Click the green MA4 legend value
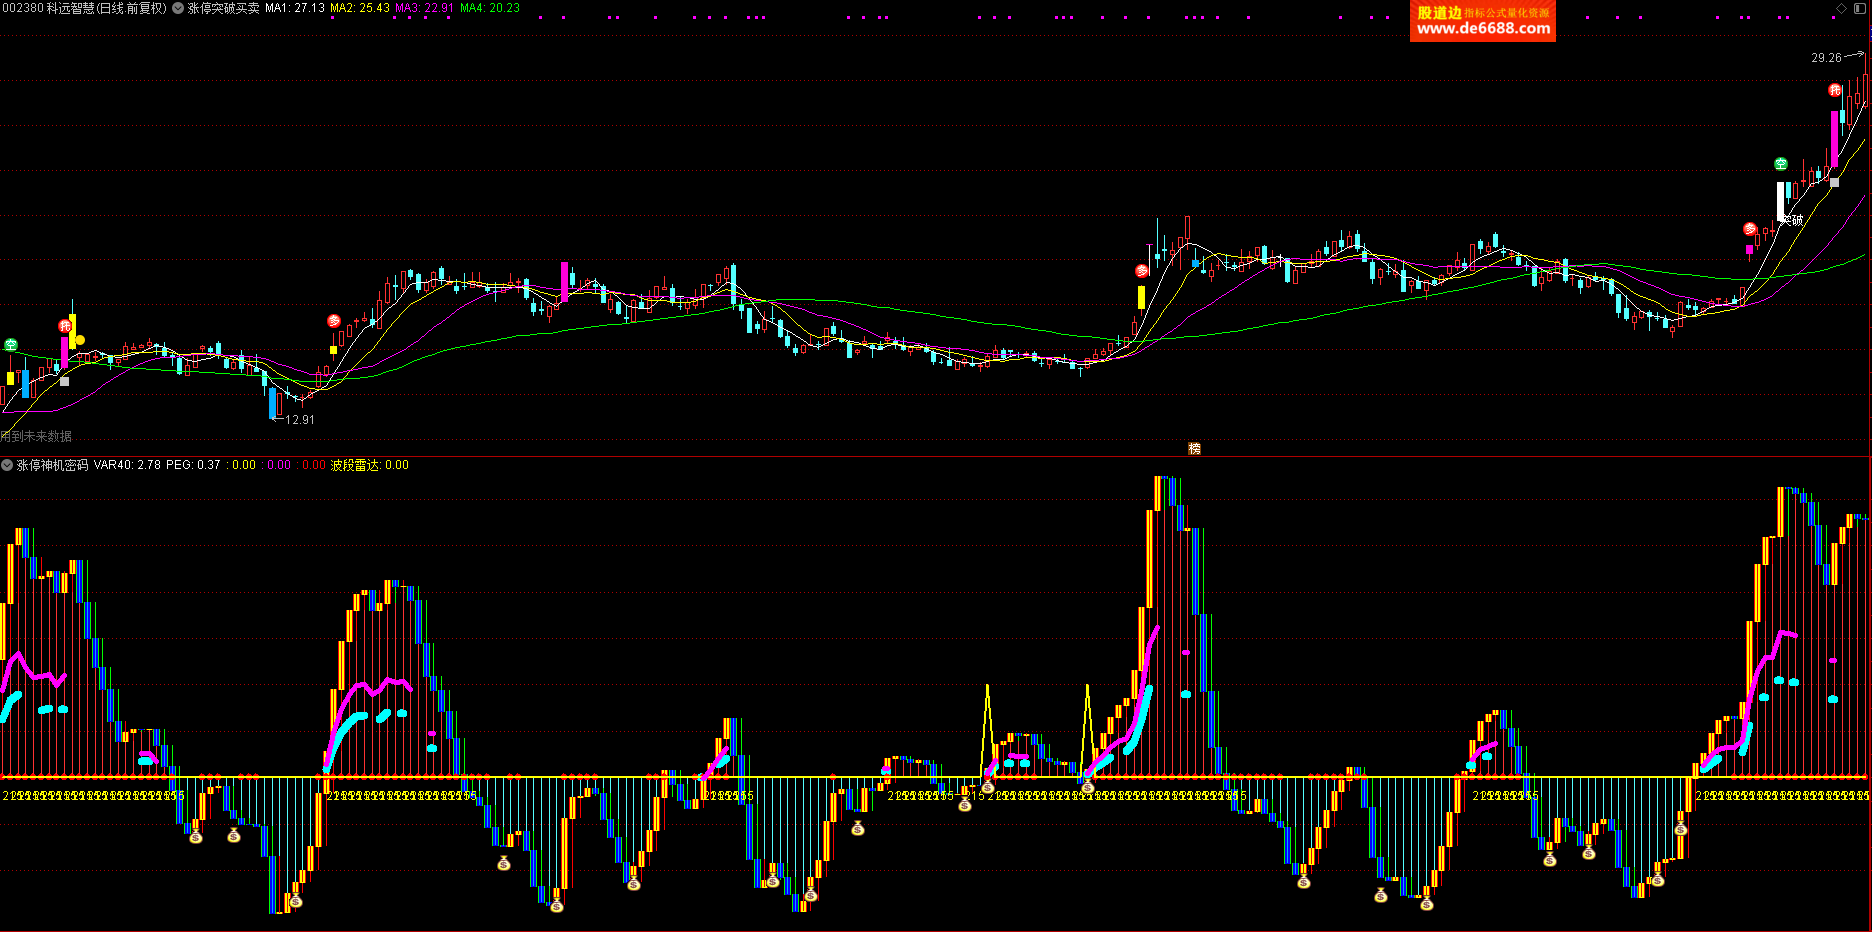Screen dimensions: 1872x932 (x=490, y=8)
